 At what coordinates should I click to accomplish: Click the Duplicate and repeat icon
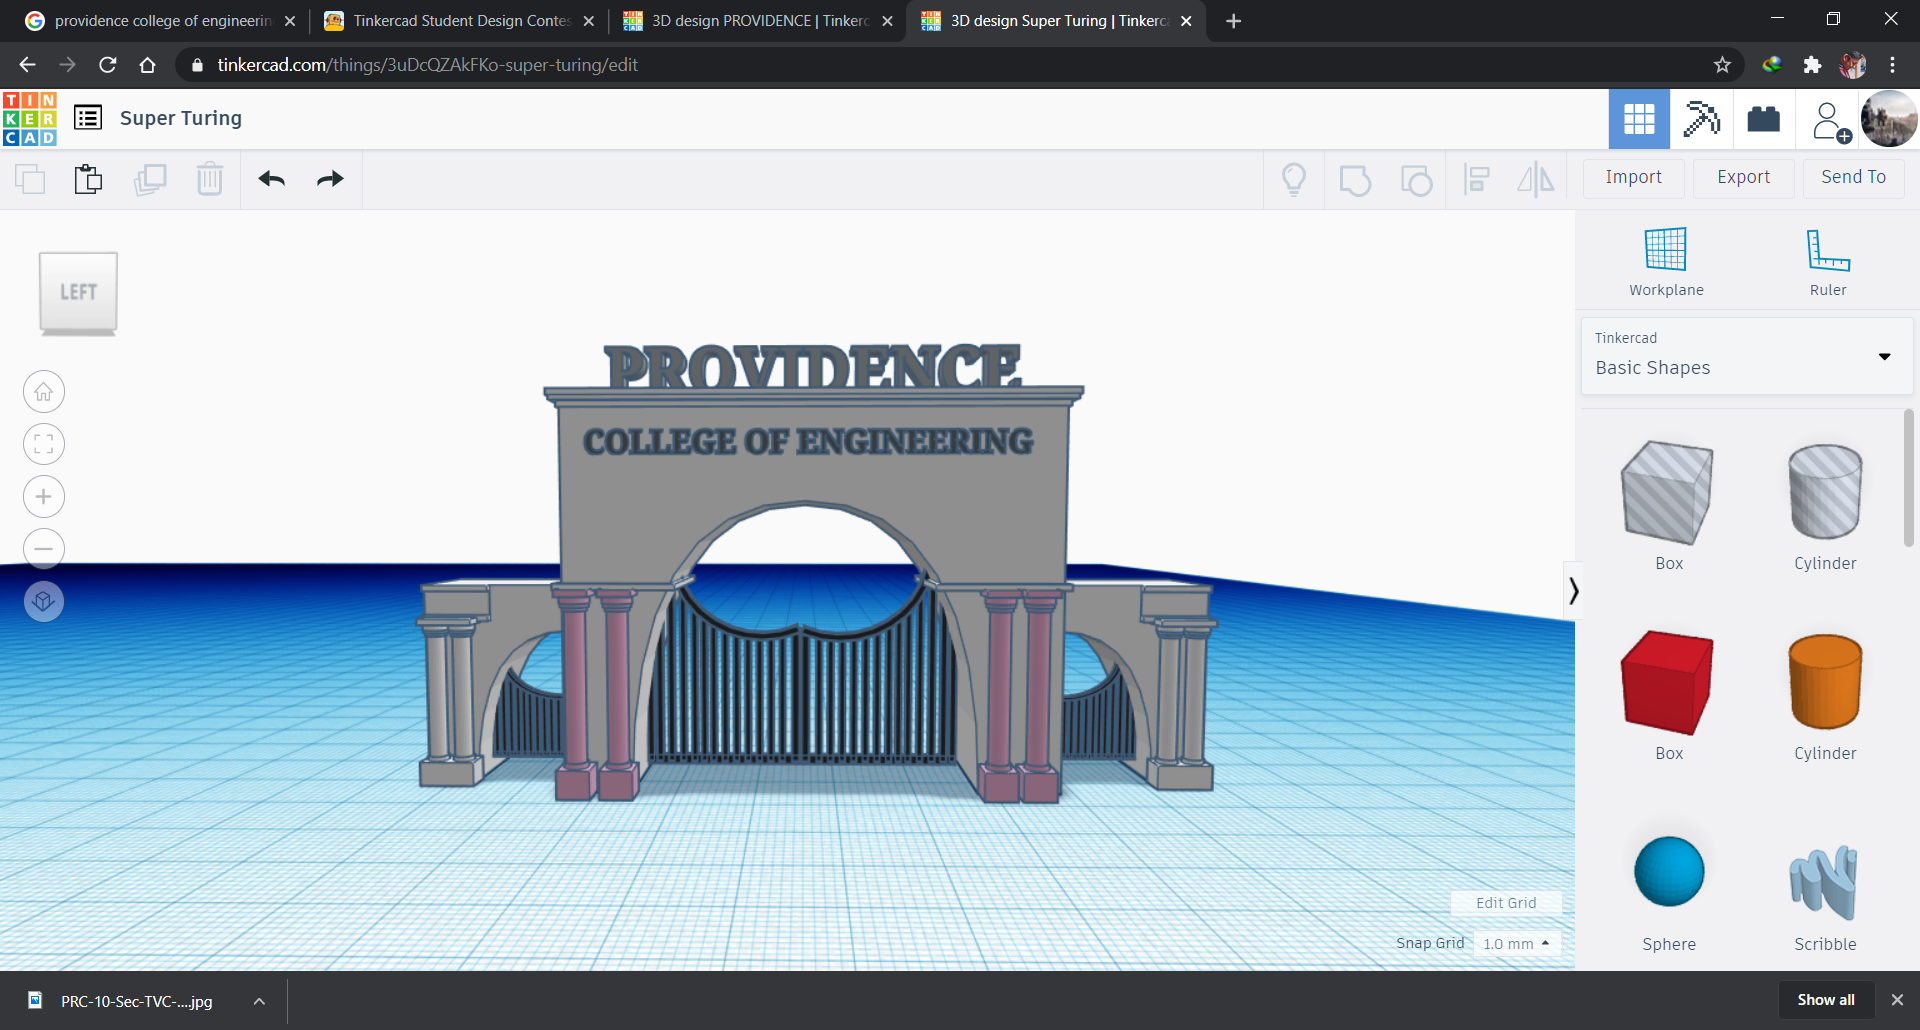[150, 179]
